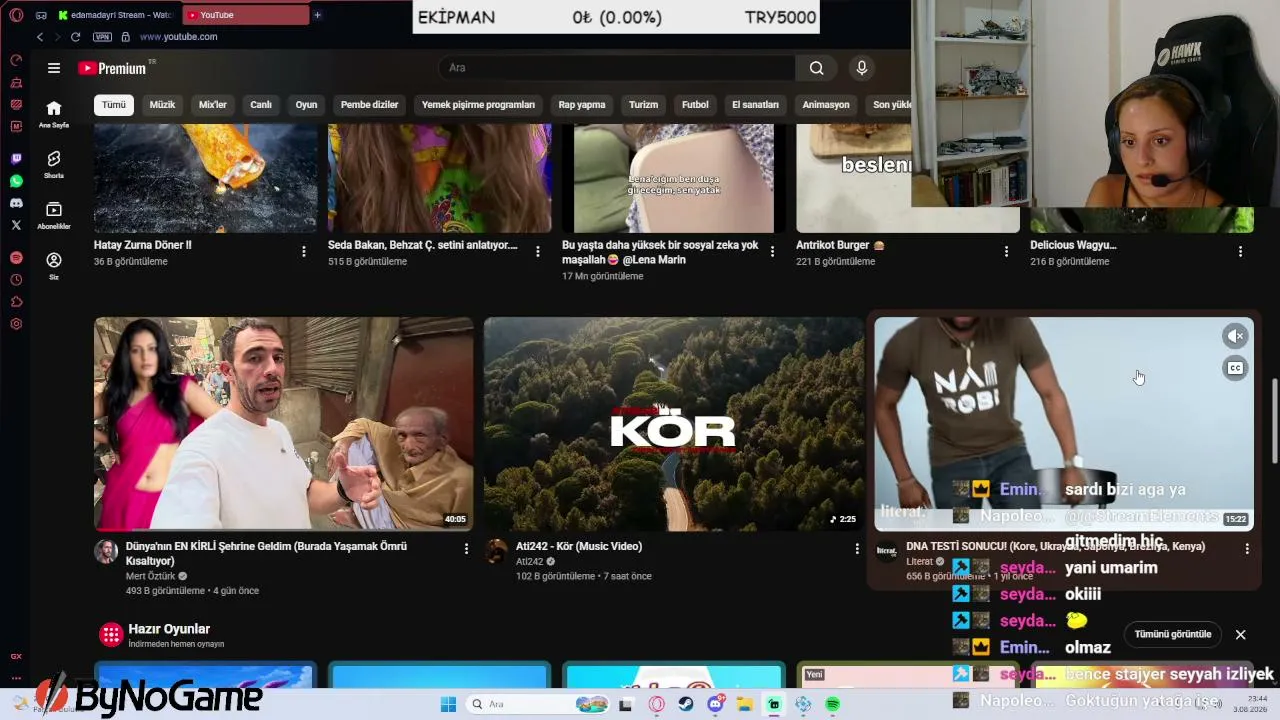Toggle captions on the preview video

[1235, 368]
